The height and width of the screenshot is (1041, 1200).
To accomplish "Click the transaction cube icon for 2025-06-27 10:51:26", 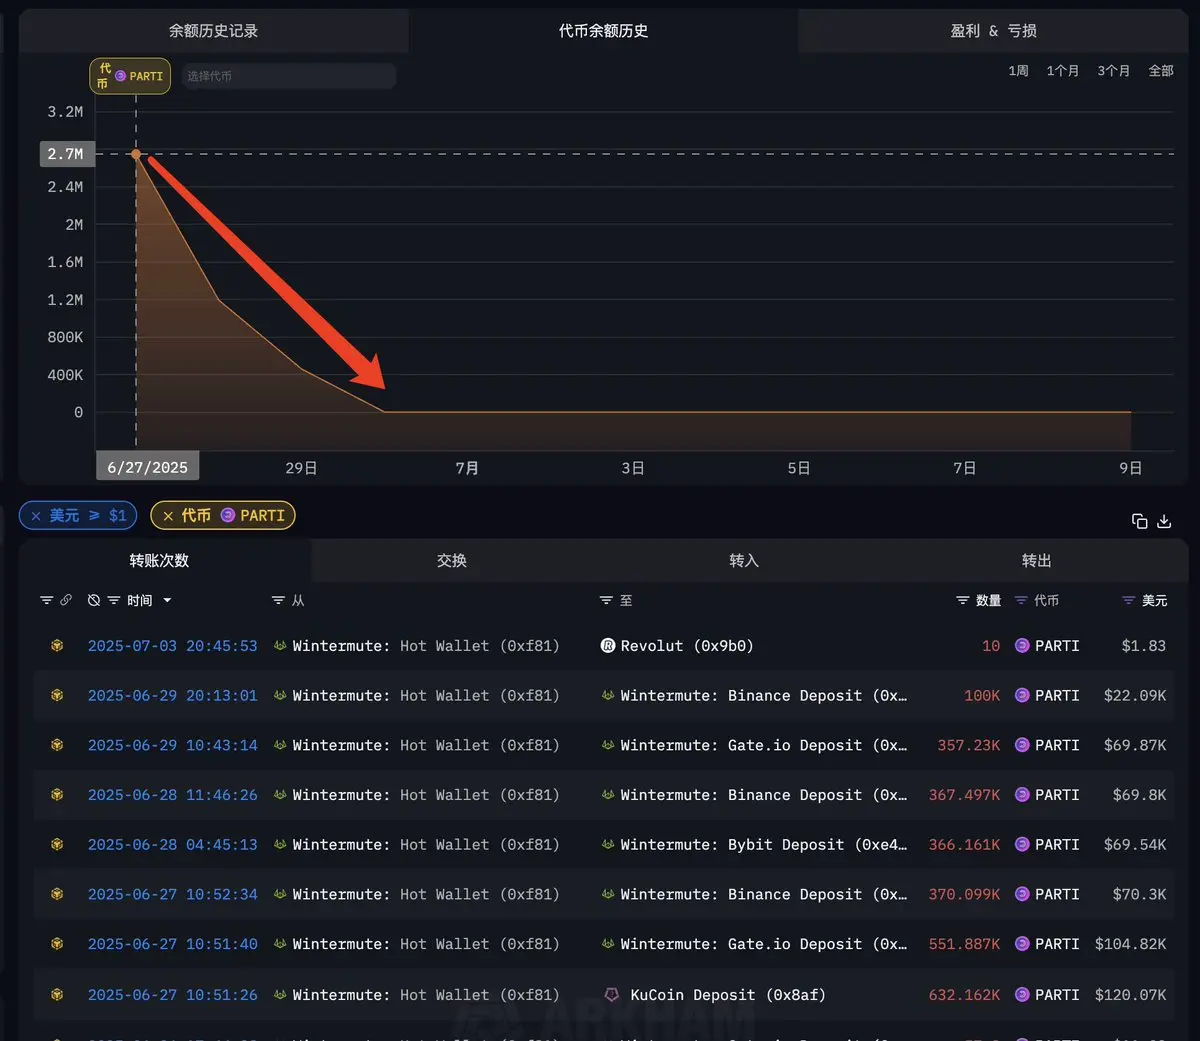I will pyautogui.click(x=57, y=995).
